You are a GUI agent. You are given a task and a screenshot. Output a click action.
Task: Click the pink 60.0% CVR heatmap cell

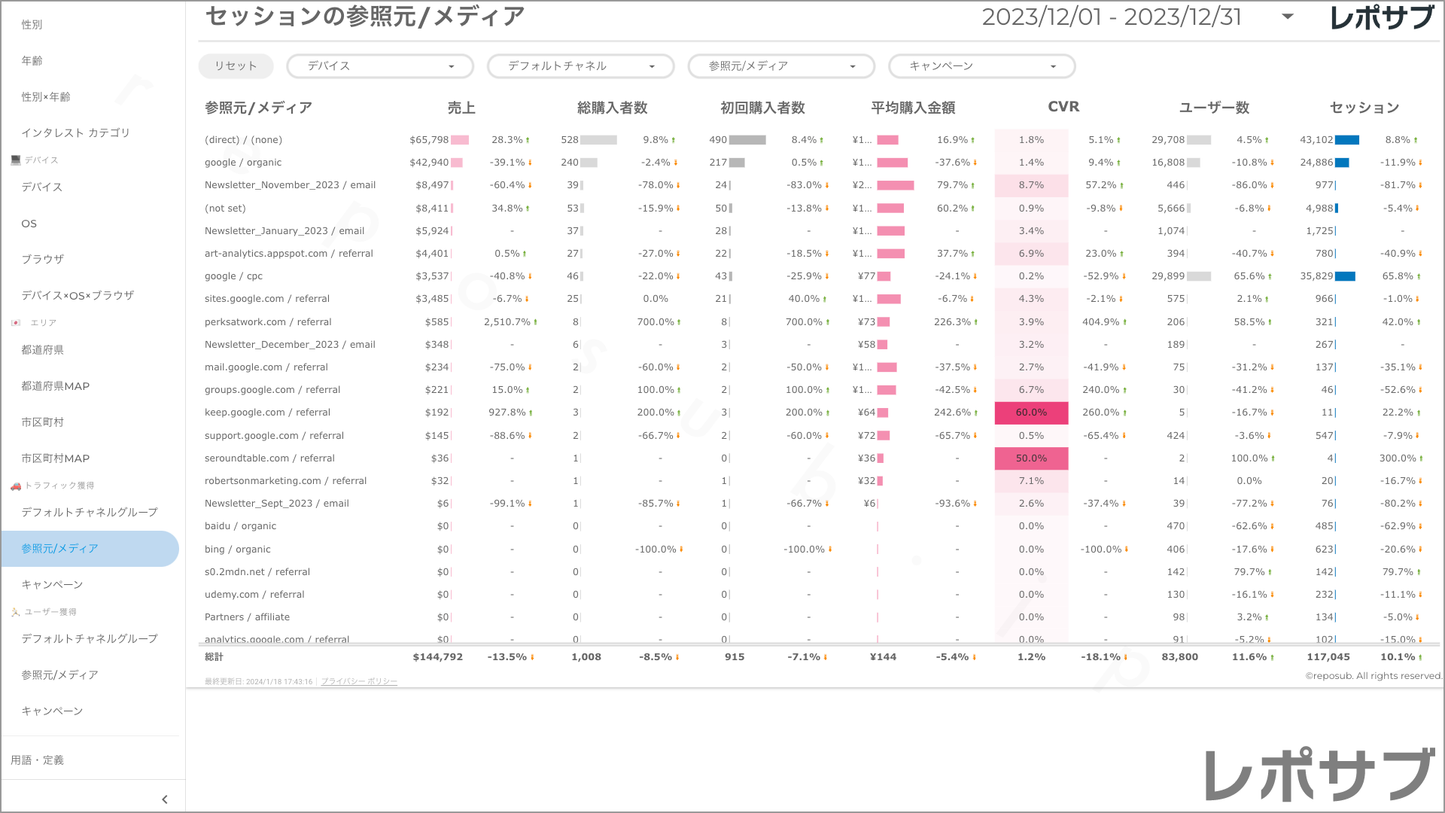pos(1031,413)
